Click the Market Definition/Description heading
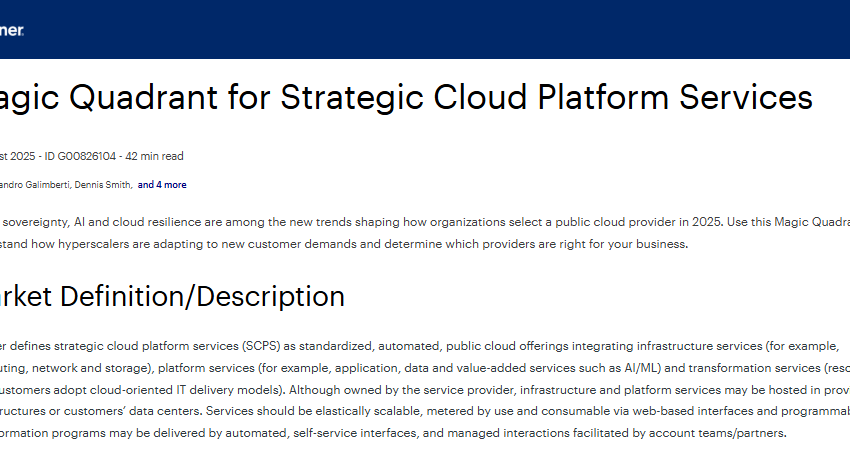850x450 pixels. tap(172, 297)
